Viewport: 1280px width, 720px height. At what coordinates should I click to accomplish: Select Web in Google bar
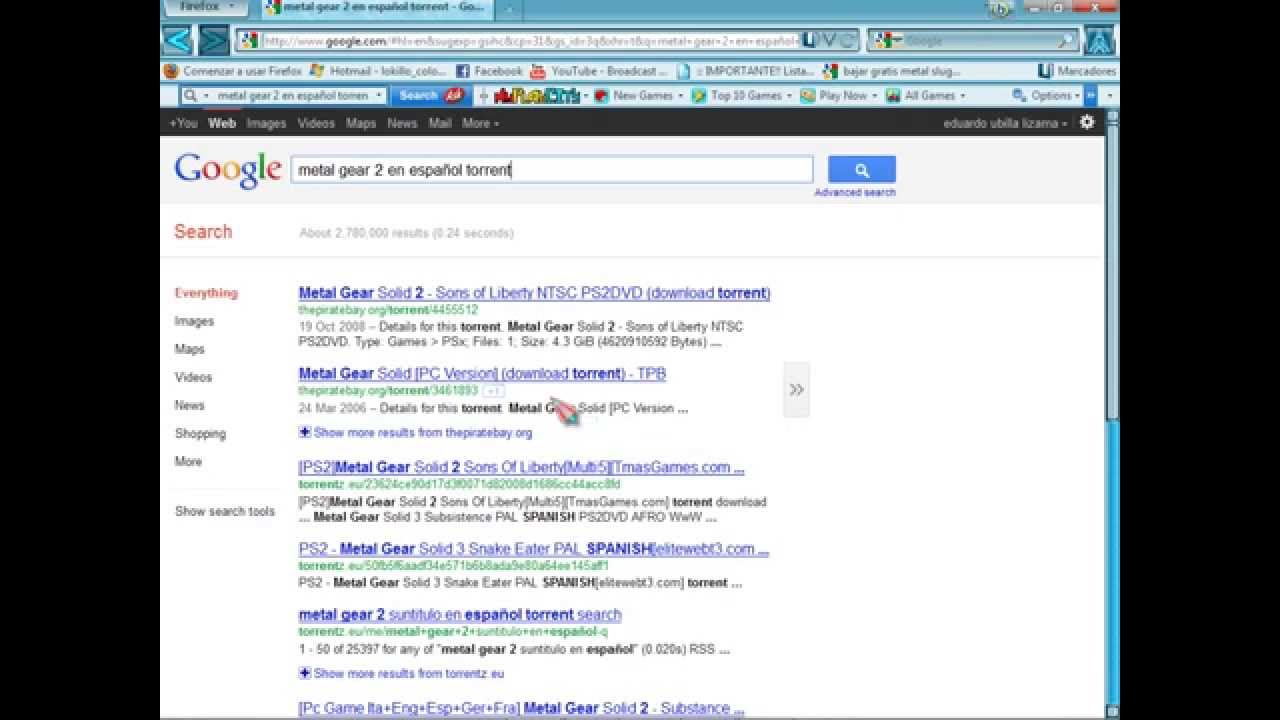click(222, 123)
